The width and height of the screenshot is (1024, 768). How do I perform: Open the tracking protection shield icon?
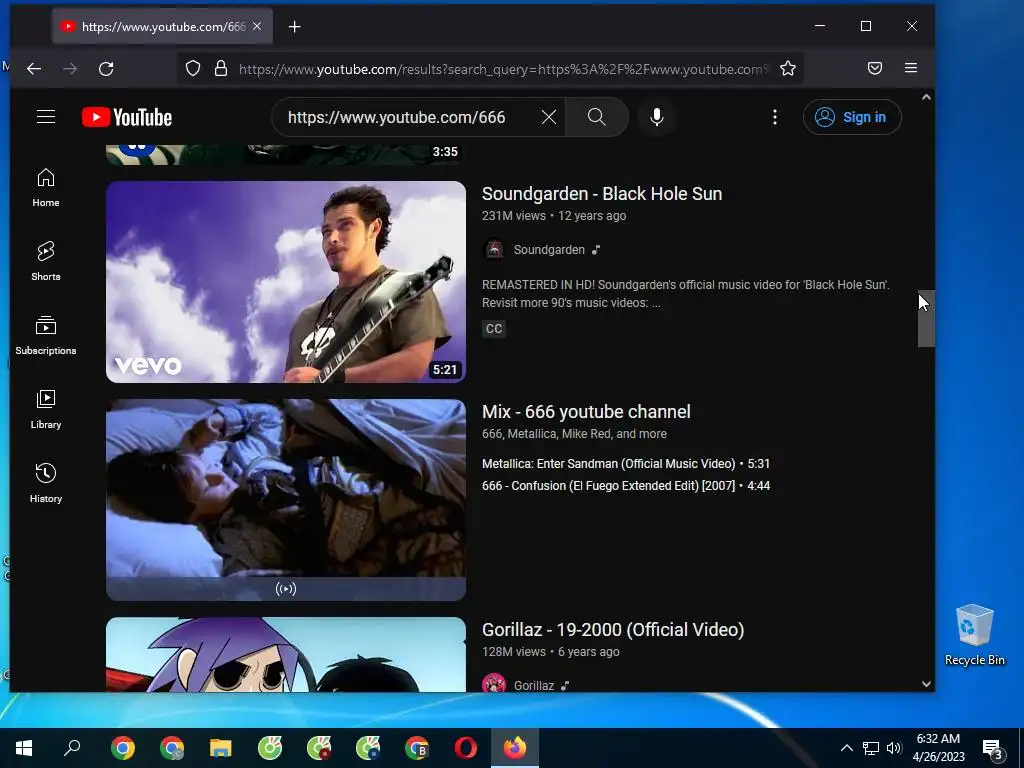pyautogui.click(x=193, y=68)
